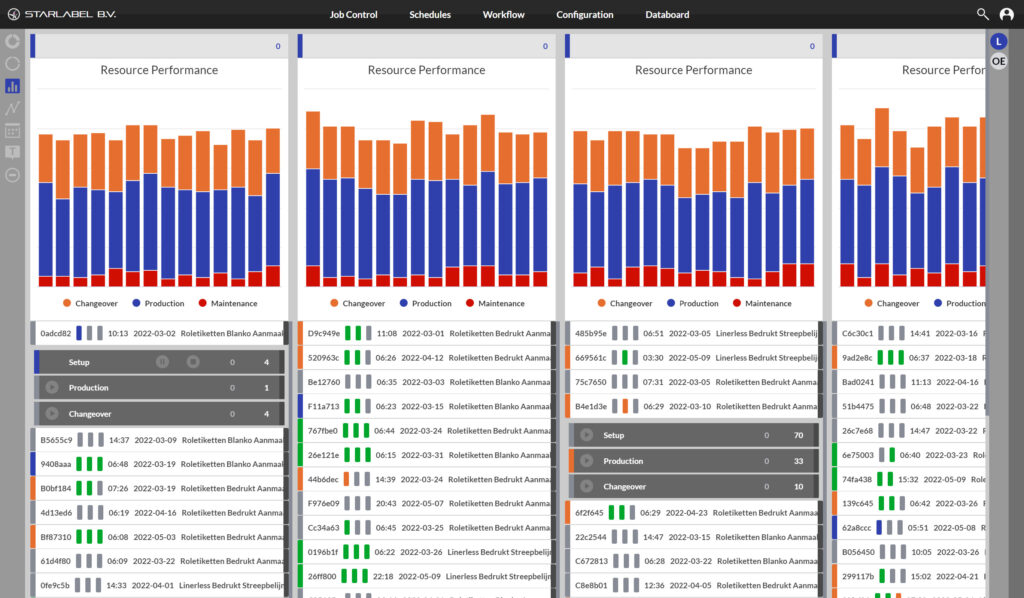Select the second circular sidebar icon
The image size is (1024, 598).
[x=12, y=63]
